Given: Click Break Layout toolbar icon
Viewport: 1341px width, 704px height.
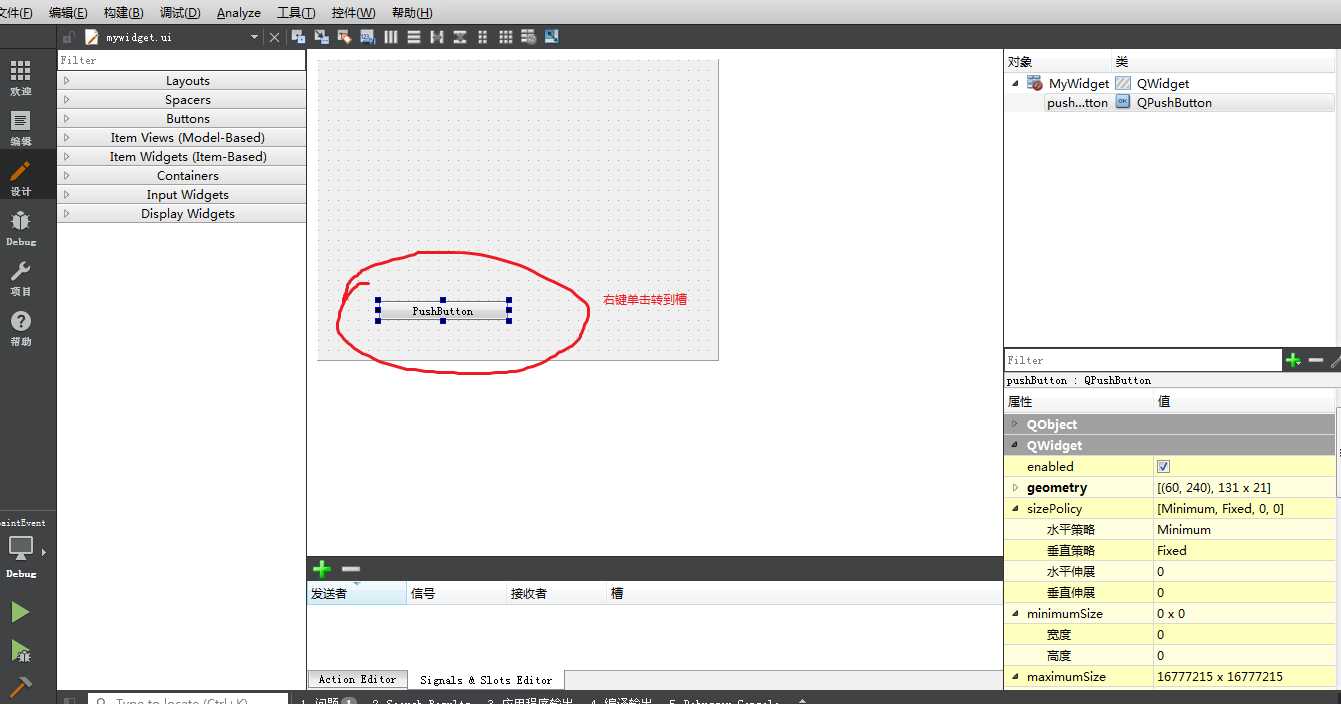Looking at the screenshot, I should pyautogui.click(x=528, y=37).
